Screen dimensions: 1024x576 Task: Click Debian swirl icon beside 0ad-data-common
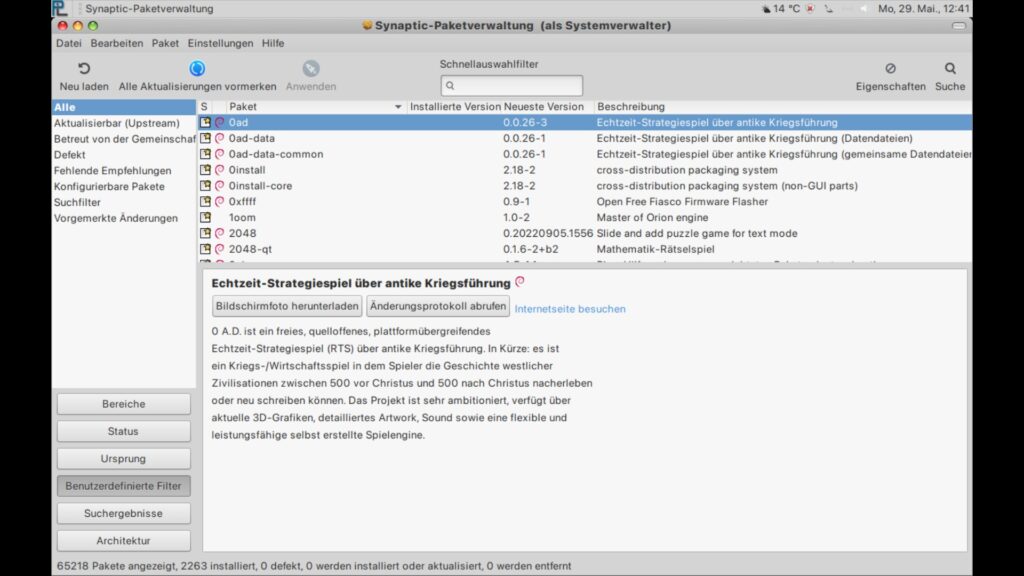219,154
